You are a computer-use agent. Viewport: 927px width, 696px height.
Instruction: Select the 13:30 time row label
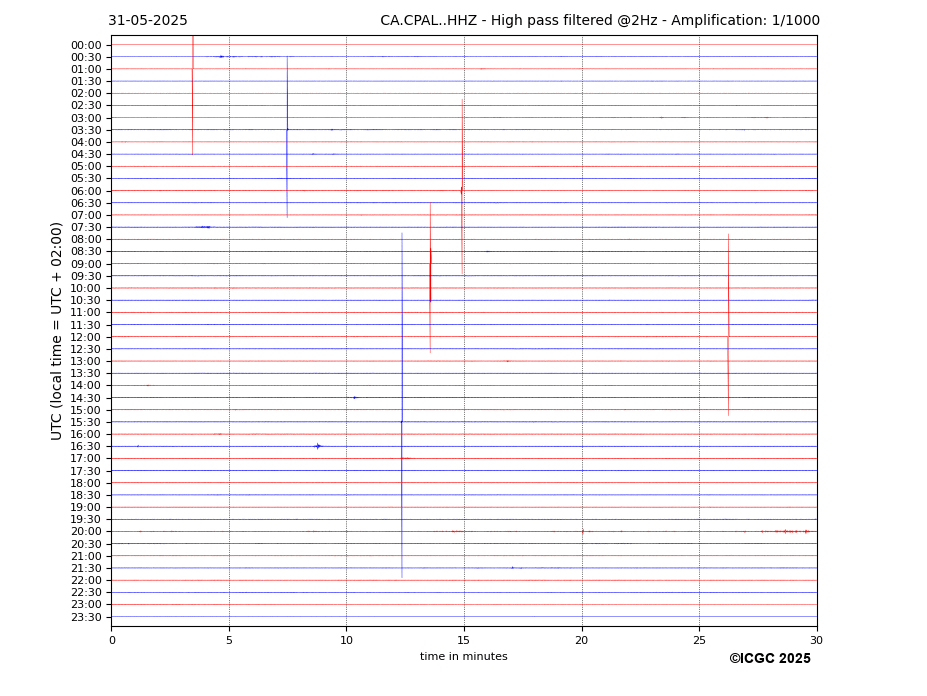coord(86,374)
